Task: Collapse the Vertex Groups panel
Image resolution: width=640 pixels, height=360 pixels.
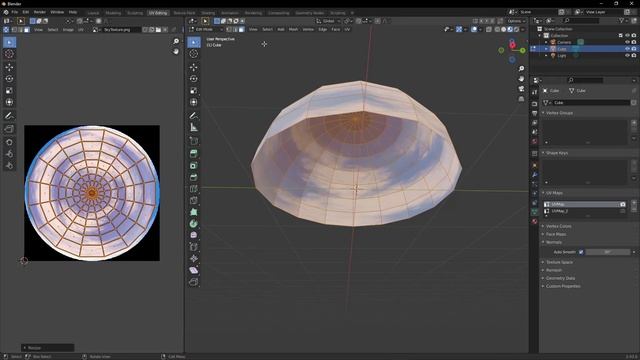Action: click(559, 113)
